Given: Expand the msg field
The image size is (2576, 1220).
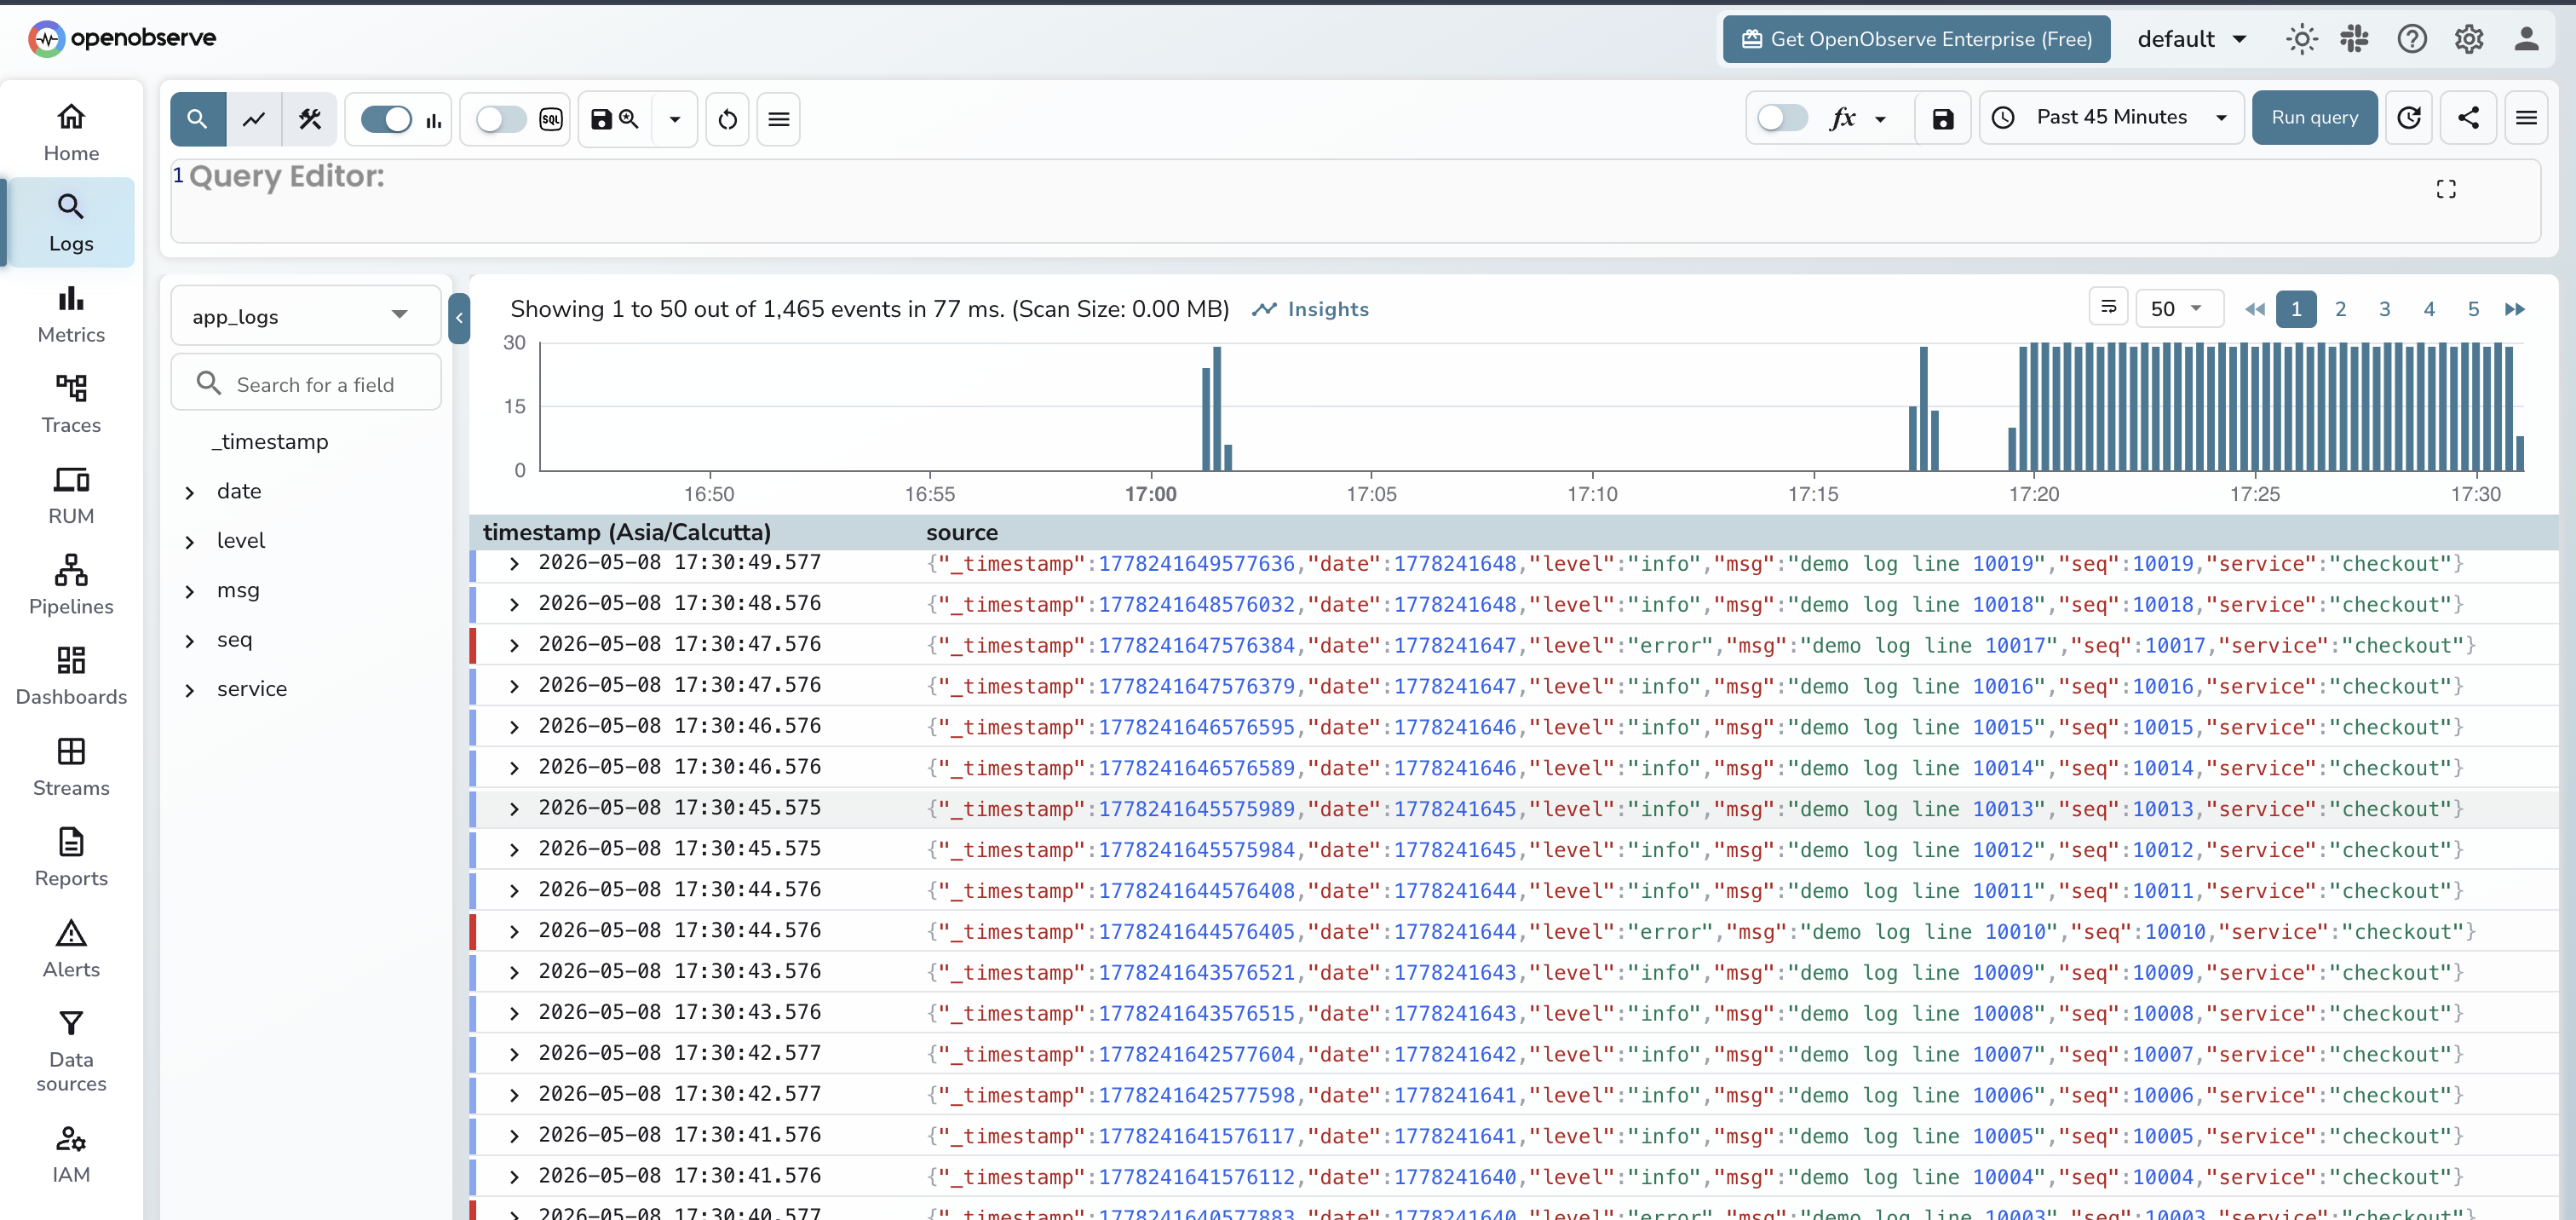Looking at the screenshot, I should click(189, 591).
